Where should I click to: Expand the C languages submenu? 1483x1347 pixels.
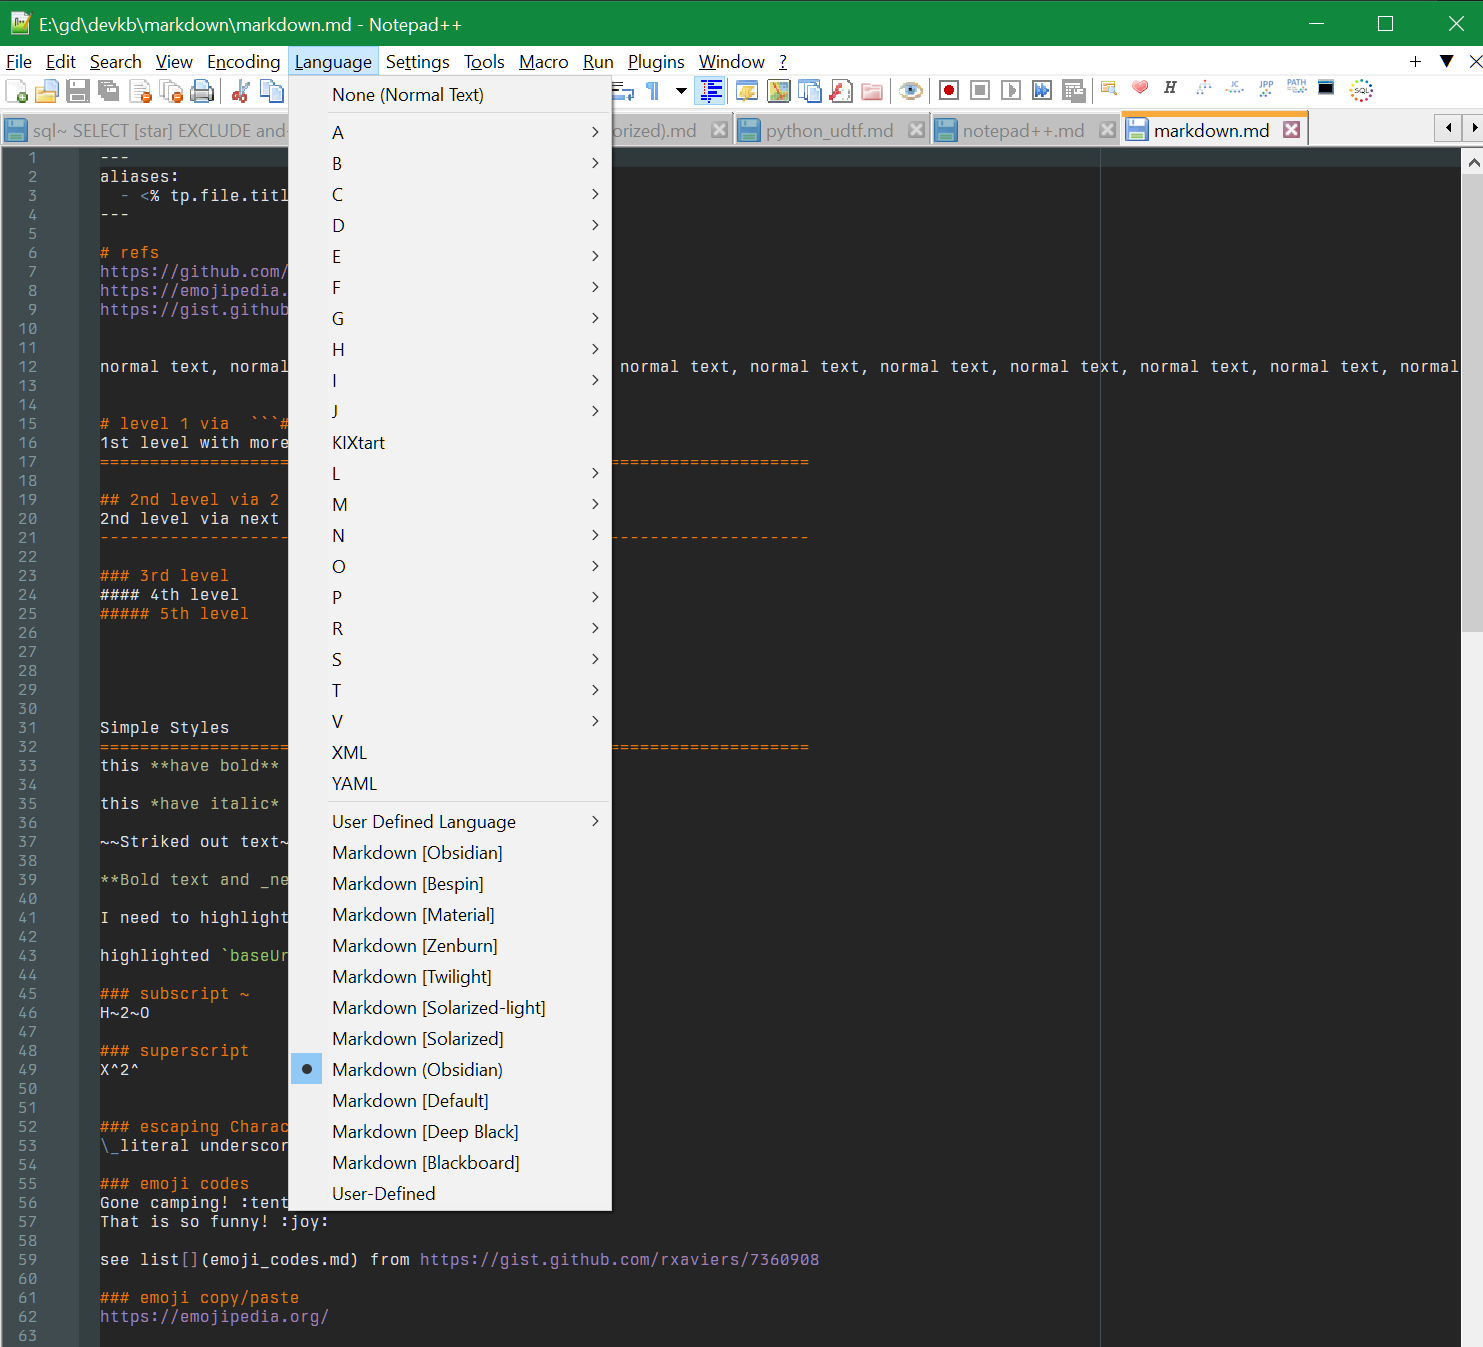click(x=450, y=194)
